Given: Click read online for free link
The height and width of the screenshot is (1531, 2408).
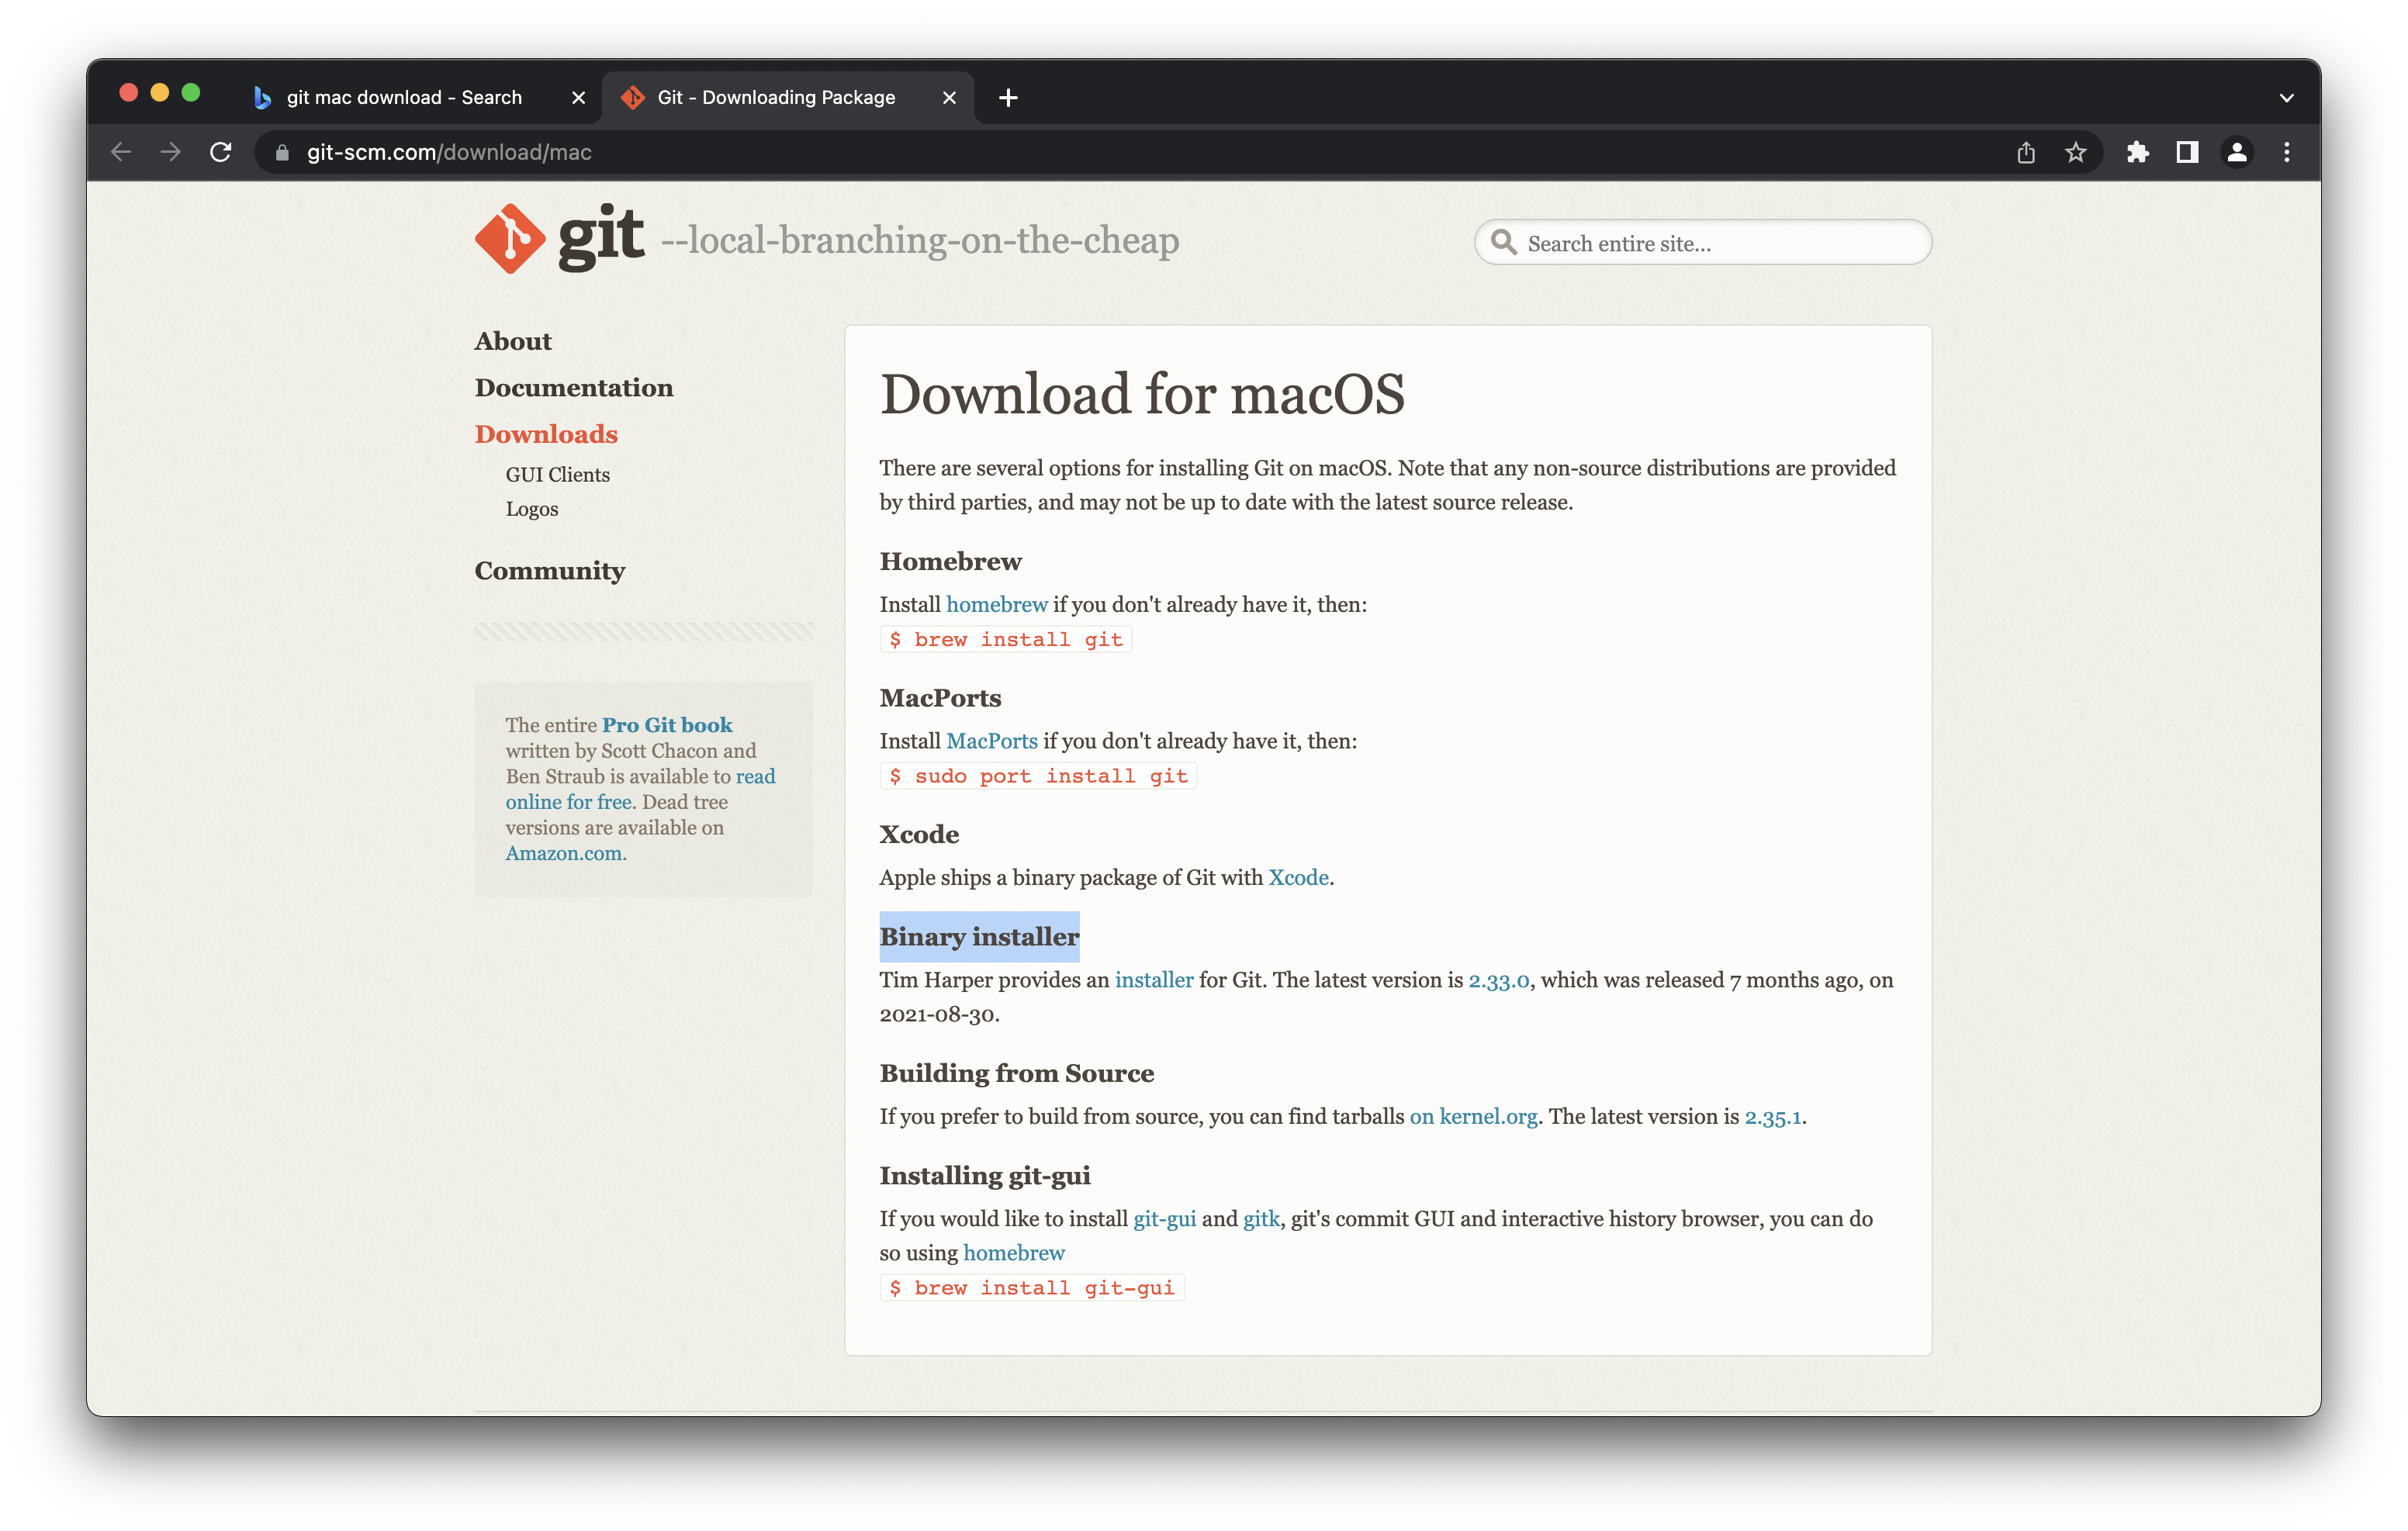Looking at the screenshot, I should point(640,789).
